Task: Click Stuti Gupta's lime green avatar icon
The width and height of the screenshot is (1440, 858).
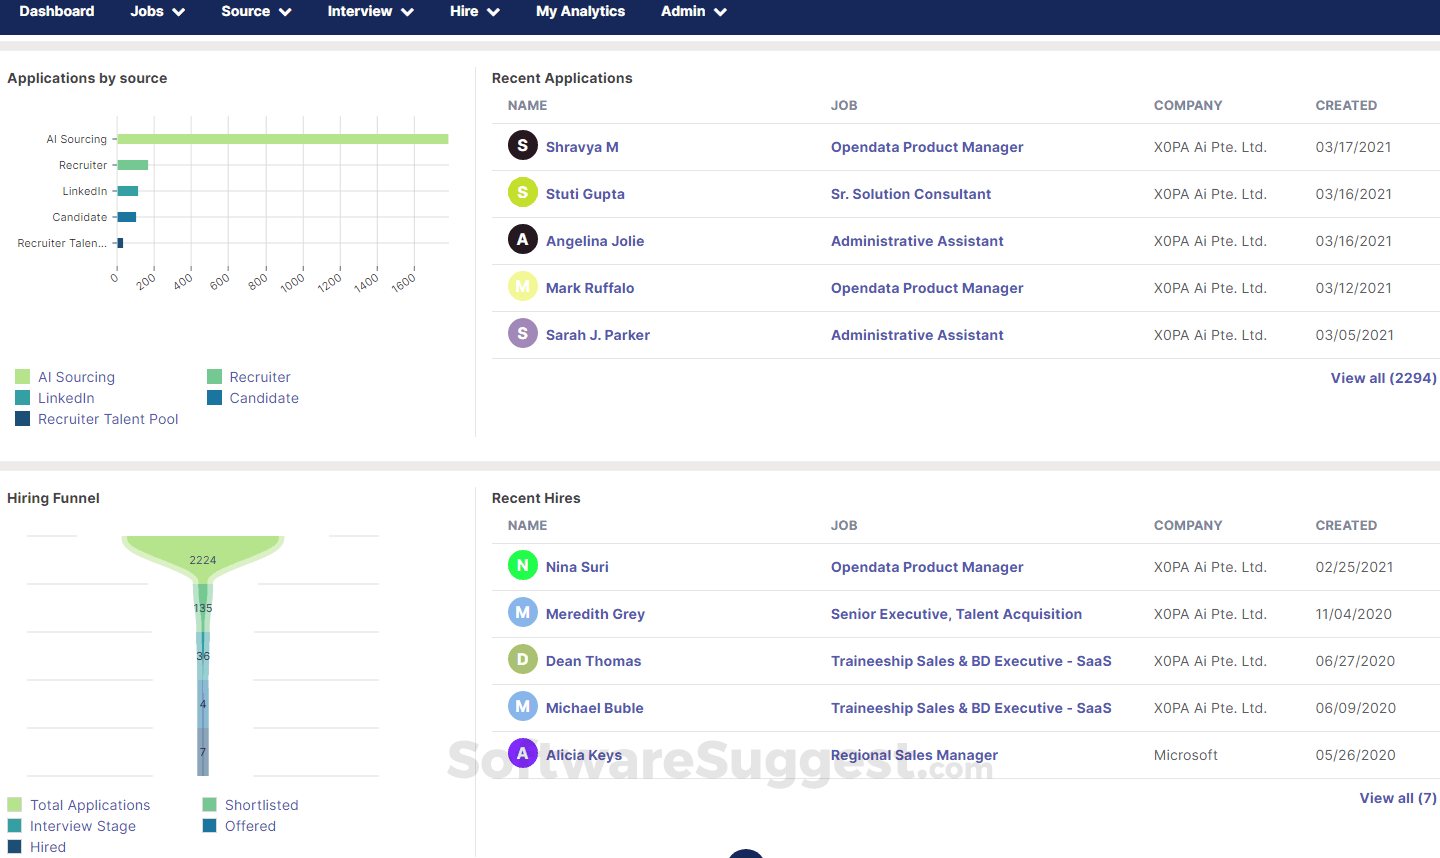Action: click(522, 193)
